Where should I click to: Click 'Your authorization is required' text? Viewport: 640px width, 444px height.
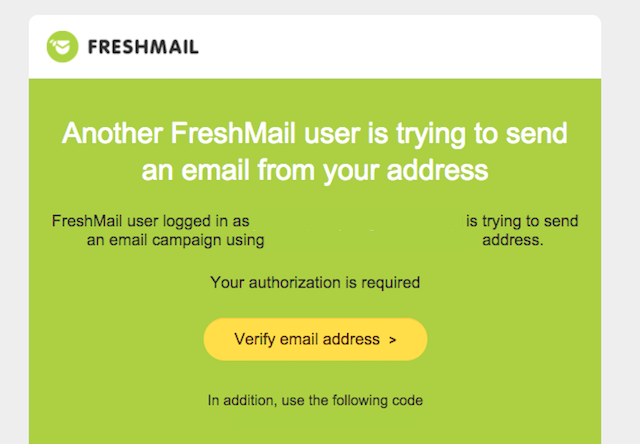pyautogui.click(x=315, y=282)
